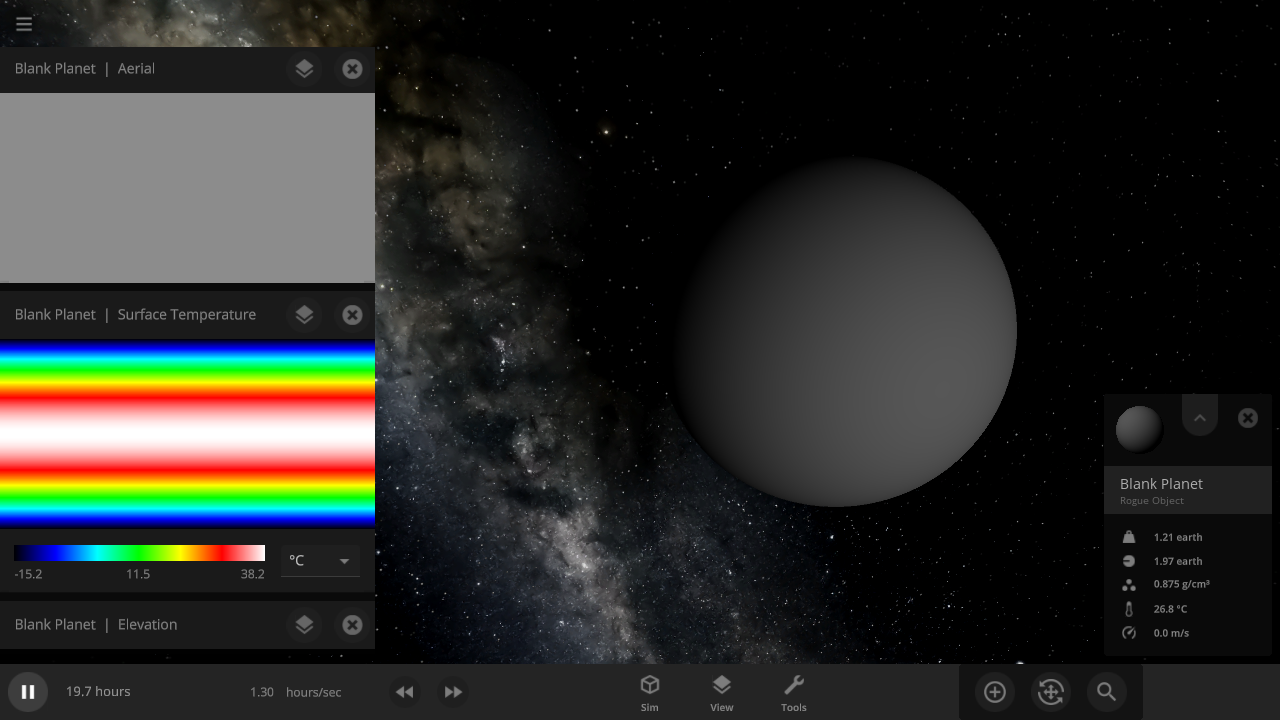Slow down the simulation speed
The height and width of the screenshot is (720, 1280).
pyautogui.click(x=404, y=692)
